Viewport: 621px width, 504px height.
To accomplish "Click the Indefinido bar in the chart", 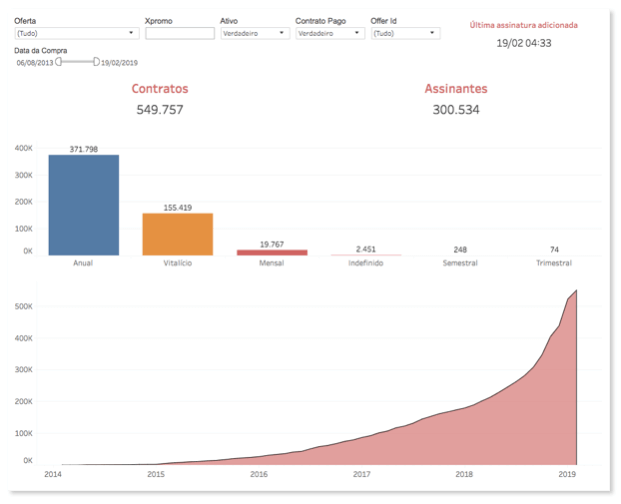I will coord(365,254).
